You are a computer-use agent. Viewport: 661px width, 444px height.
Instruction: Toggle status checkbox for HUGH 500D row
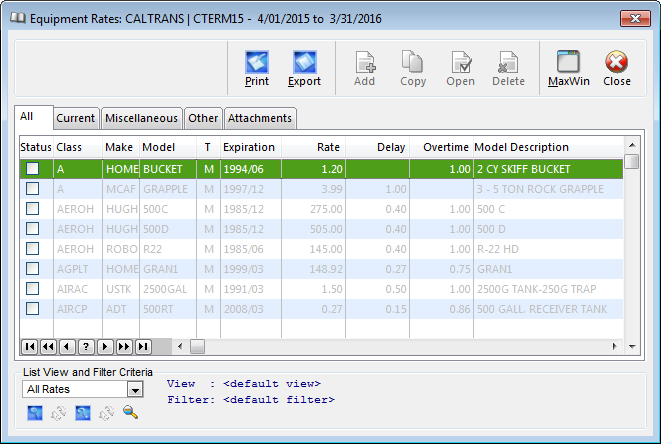(x=32, y=229)
